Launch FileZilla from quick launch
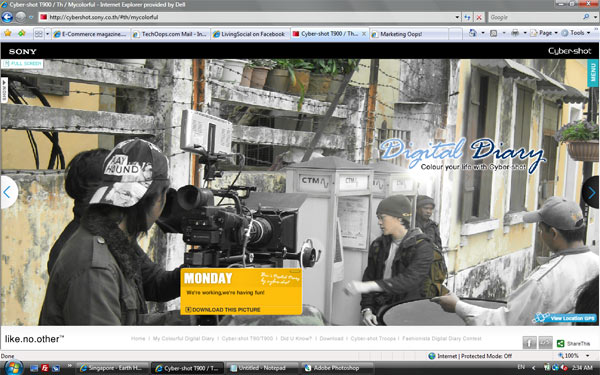This screenshot has width=600, height=375. [x=45, y=368]
